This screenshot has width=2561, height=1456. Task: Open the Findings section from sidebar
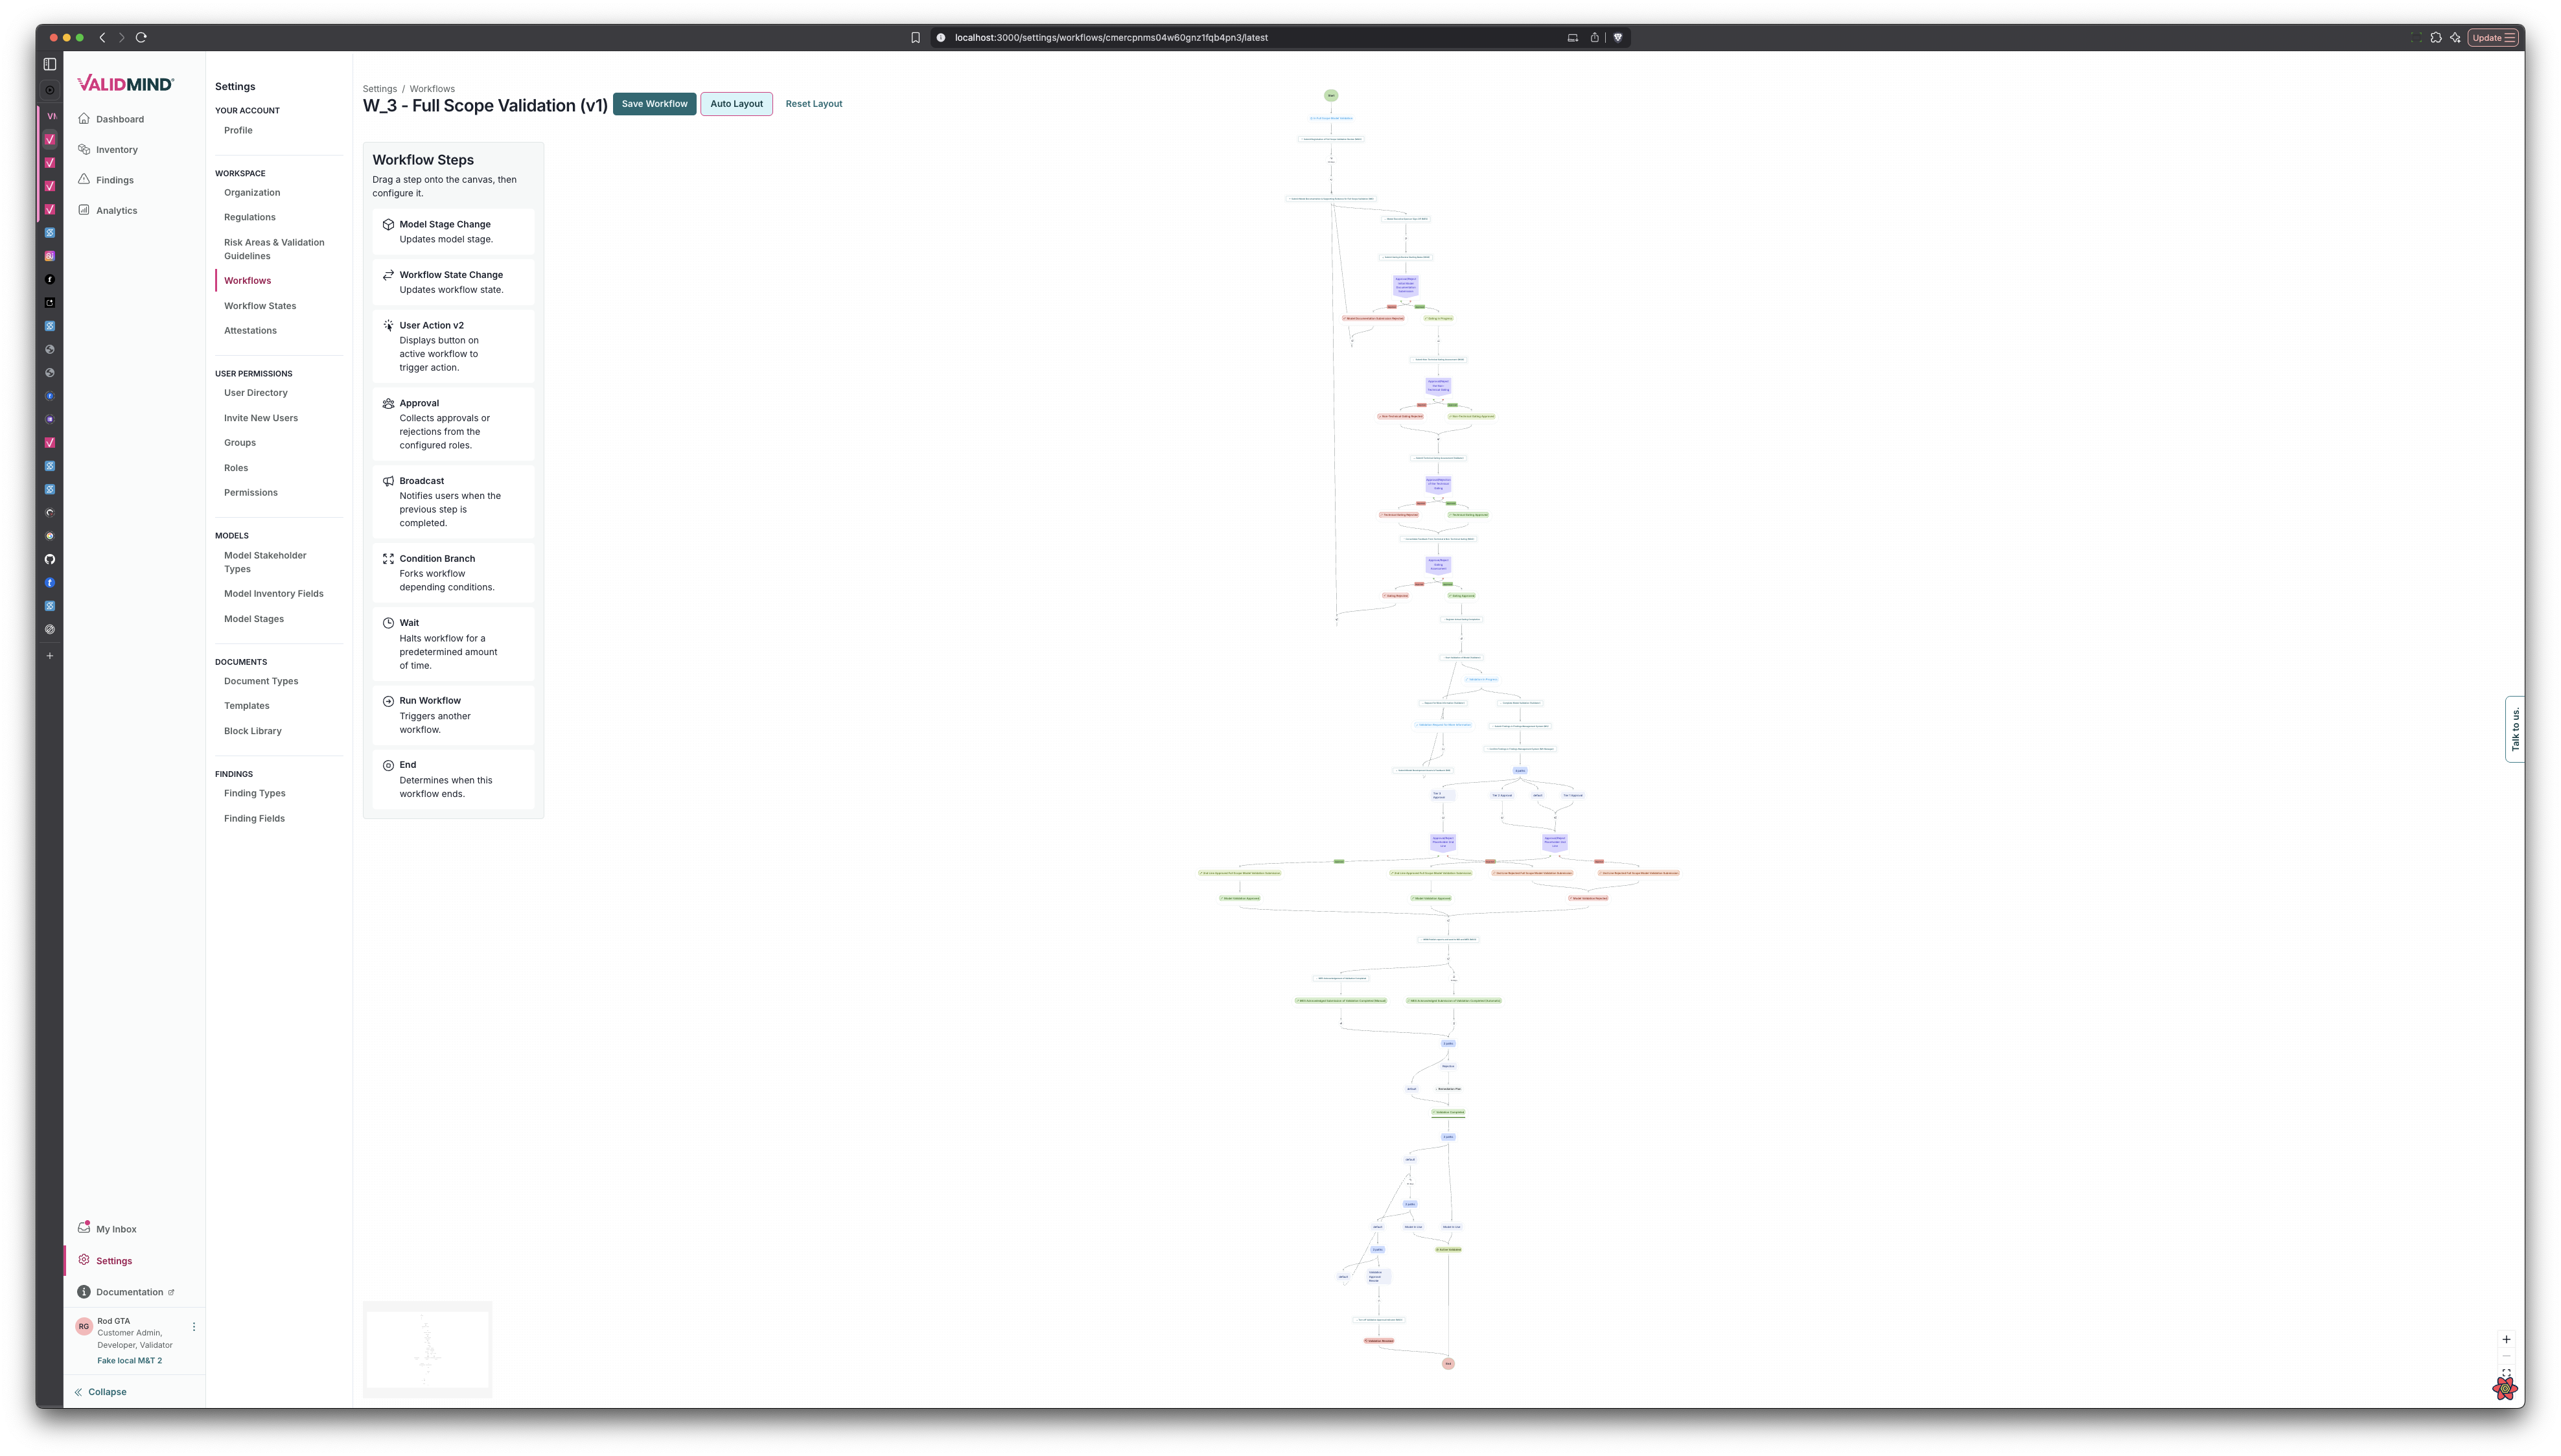[x=115, y=180]
